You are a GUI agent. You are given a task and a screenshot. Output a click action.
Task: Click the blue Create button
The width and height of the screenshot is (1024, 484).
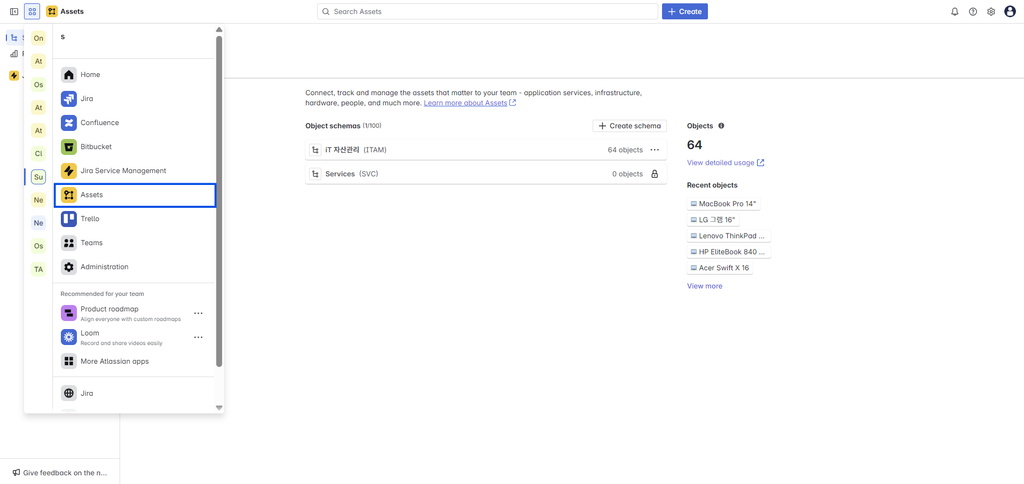tap(684, 12)
